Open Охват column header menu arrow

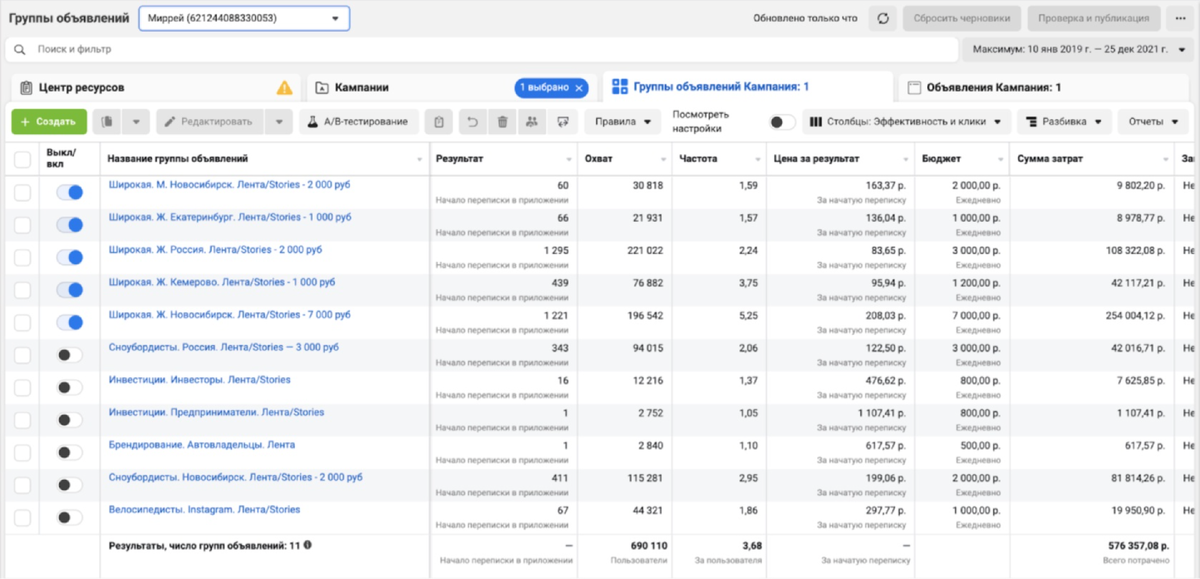click(x=662, y=160)
